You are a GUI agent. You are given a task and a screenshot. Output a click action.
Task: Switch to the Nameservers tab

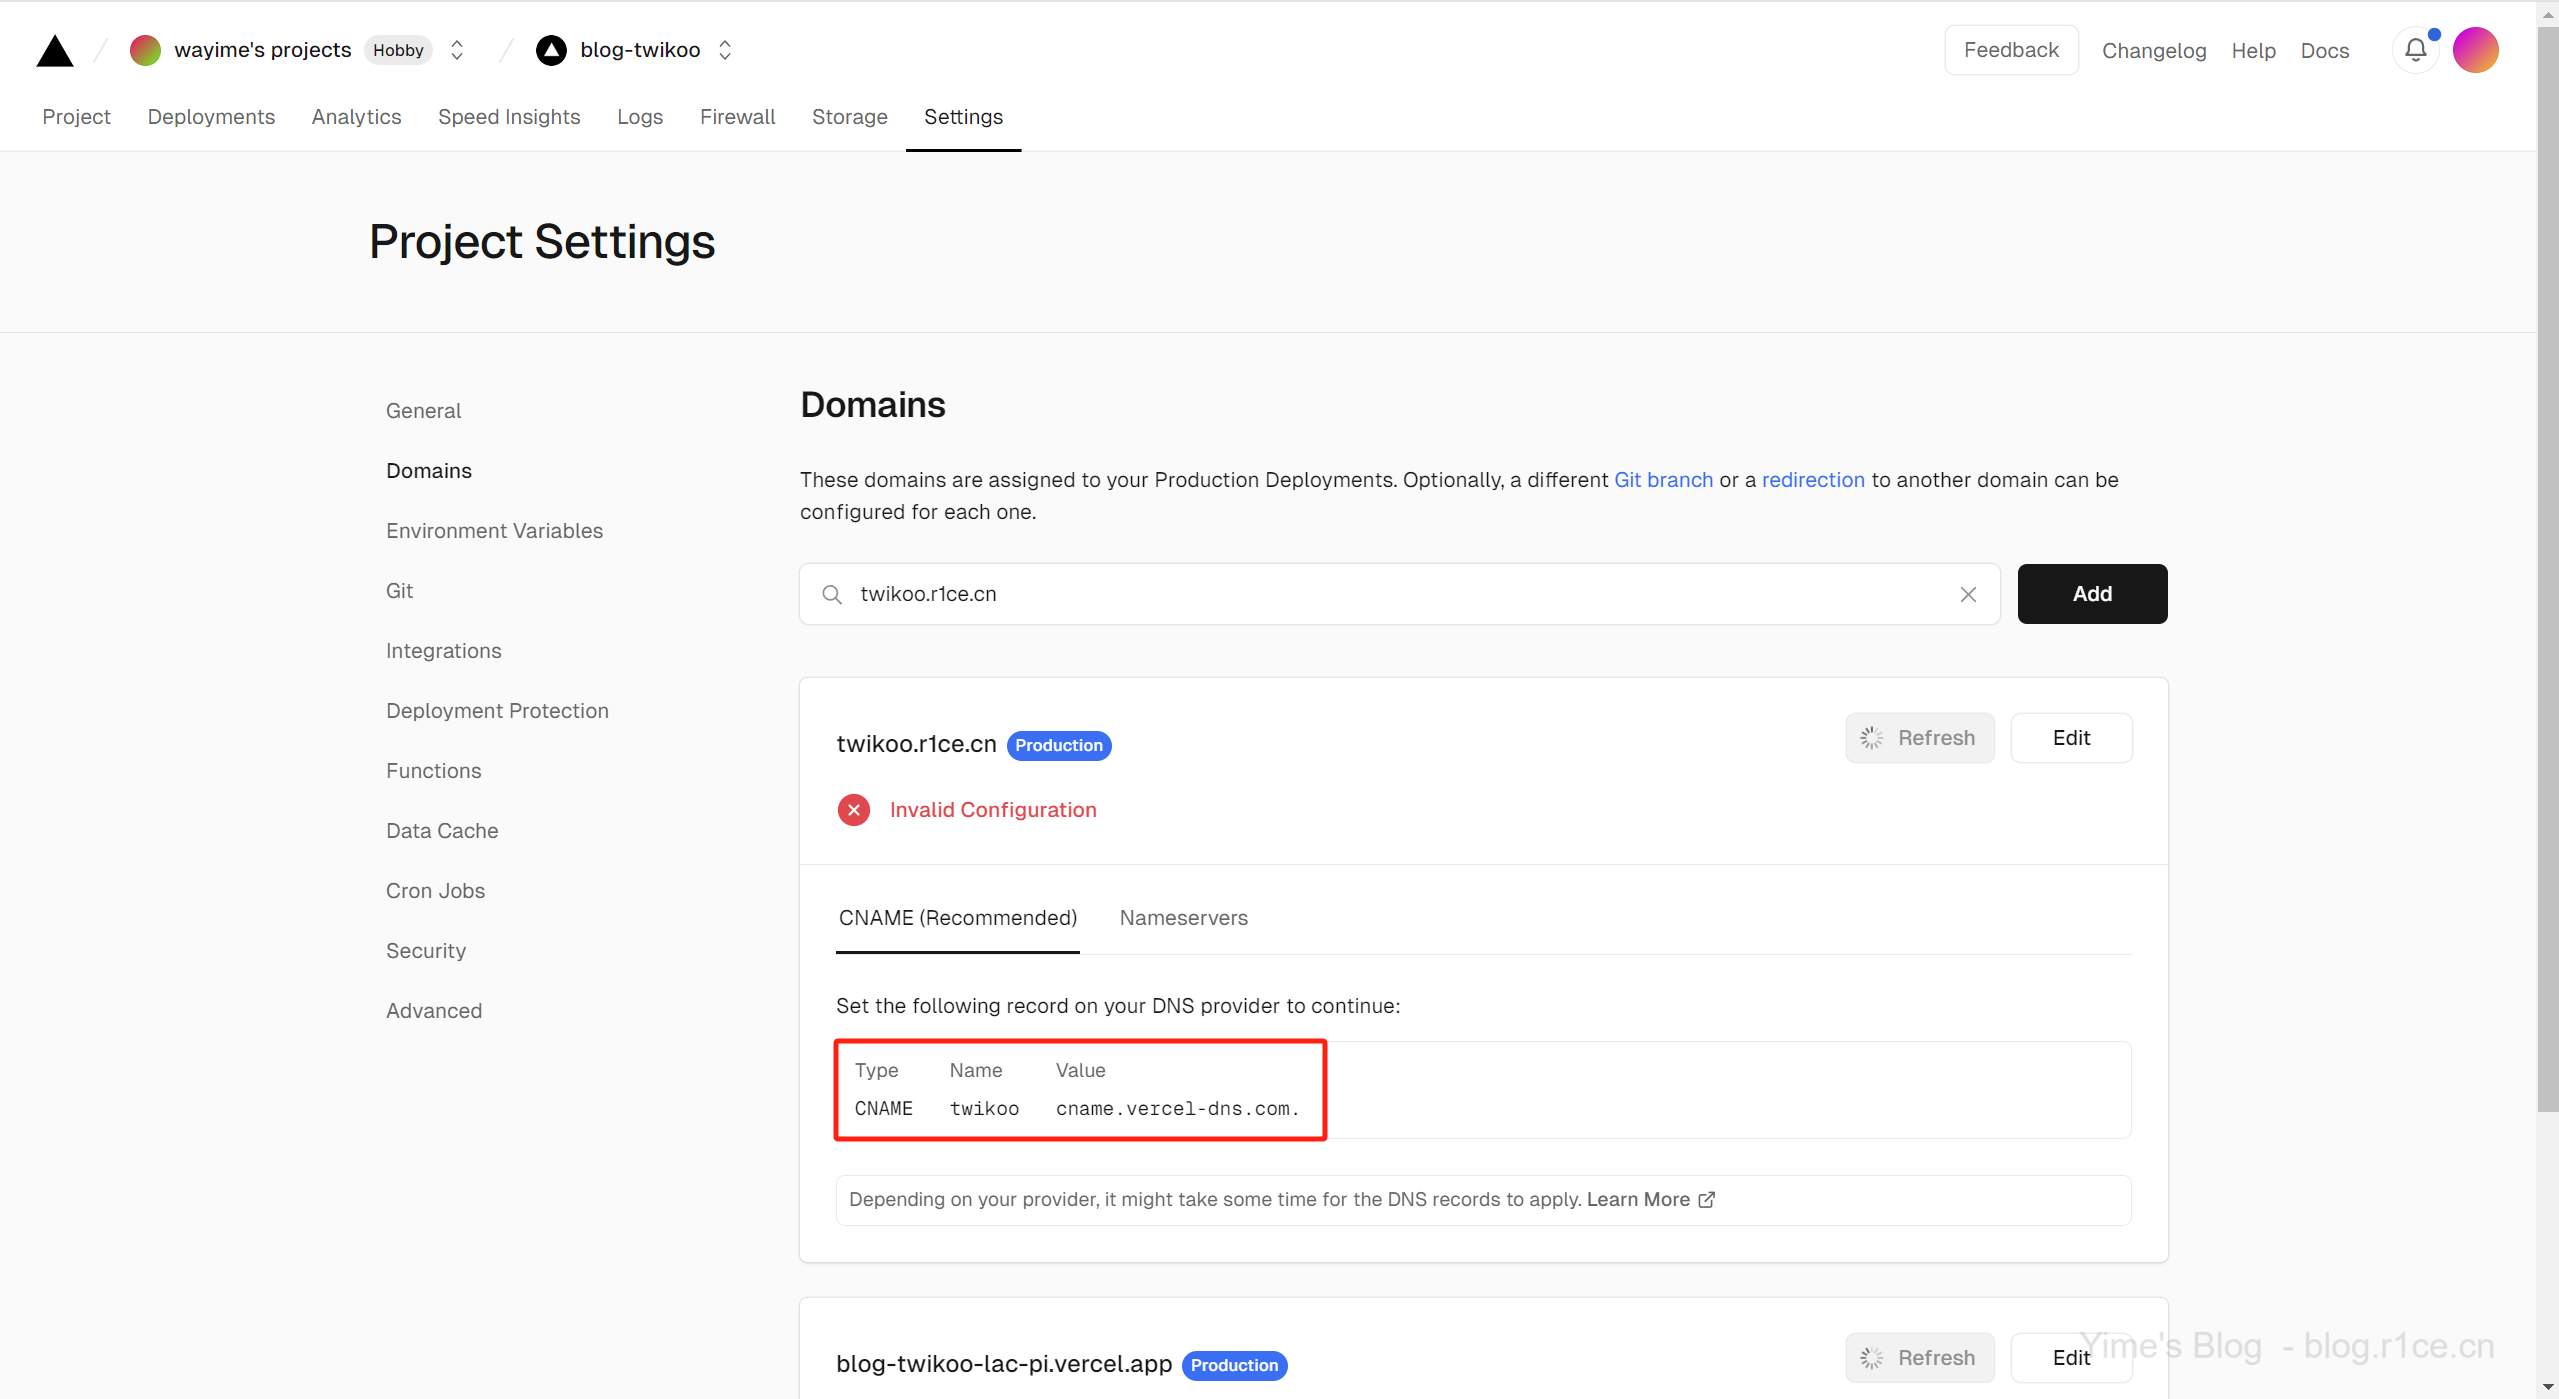(1183, 918)
